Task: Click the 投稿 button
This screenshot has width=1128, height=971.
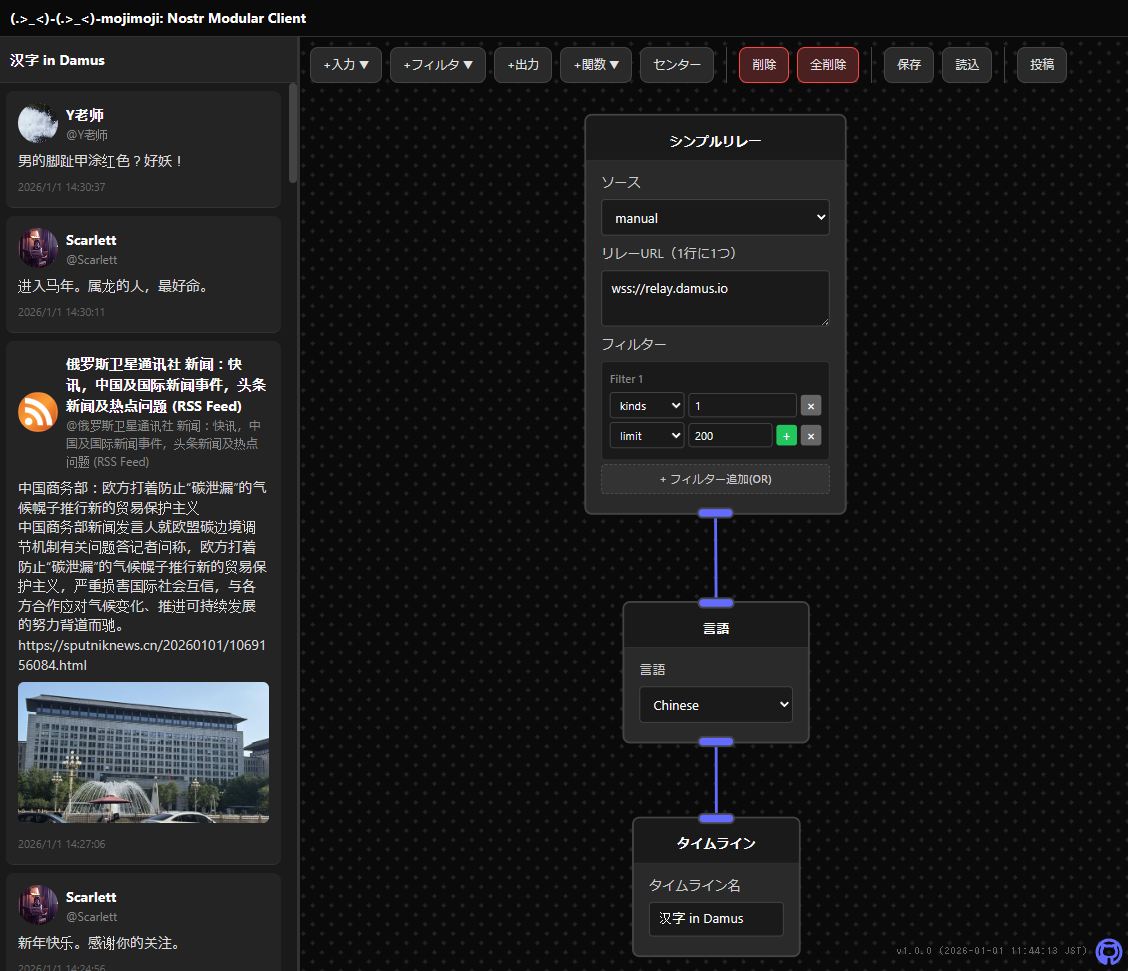Action: [1042, 65]
